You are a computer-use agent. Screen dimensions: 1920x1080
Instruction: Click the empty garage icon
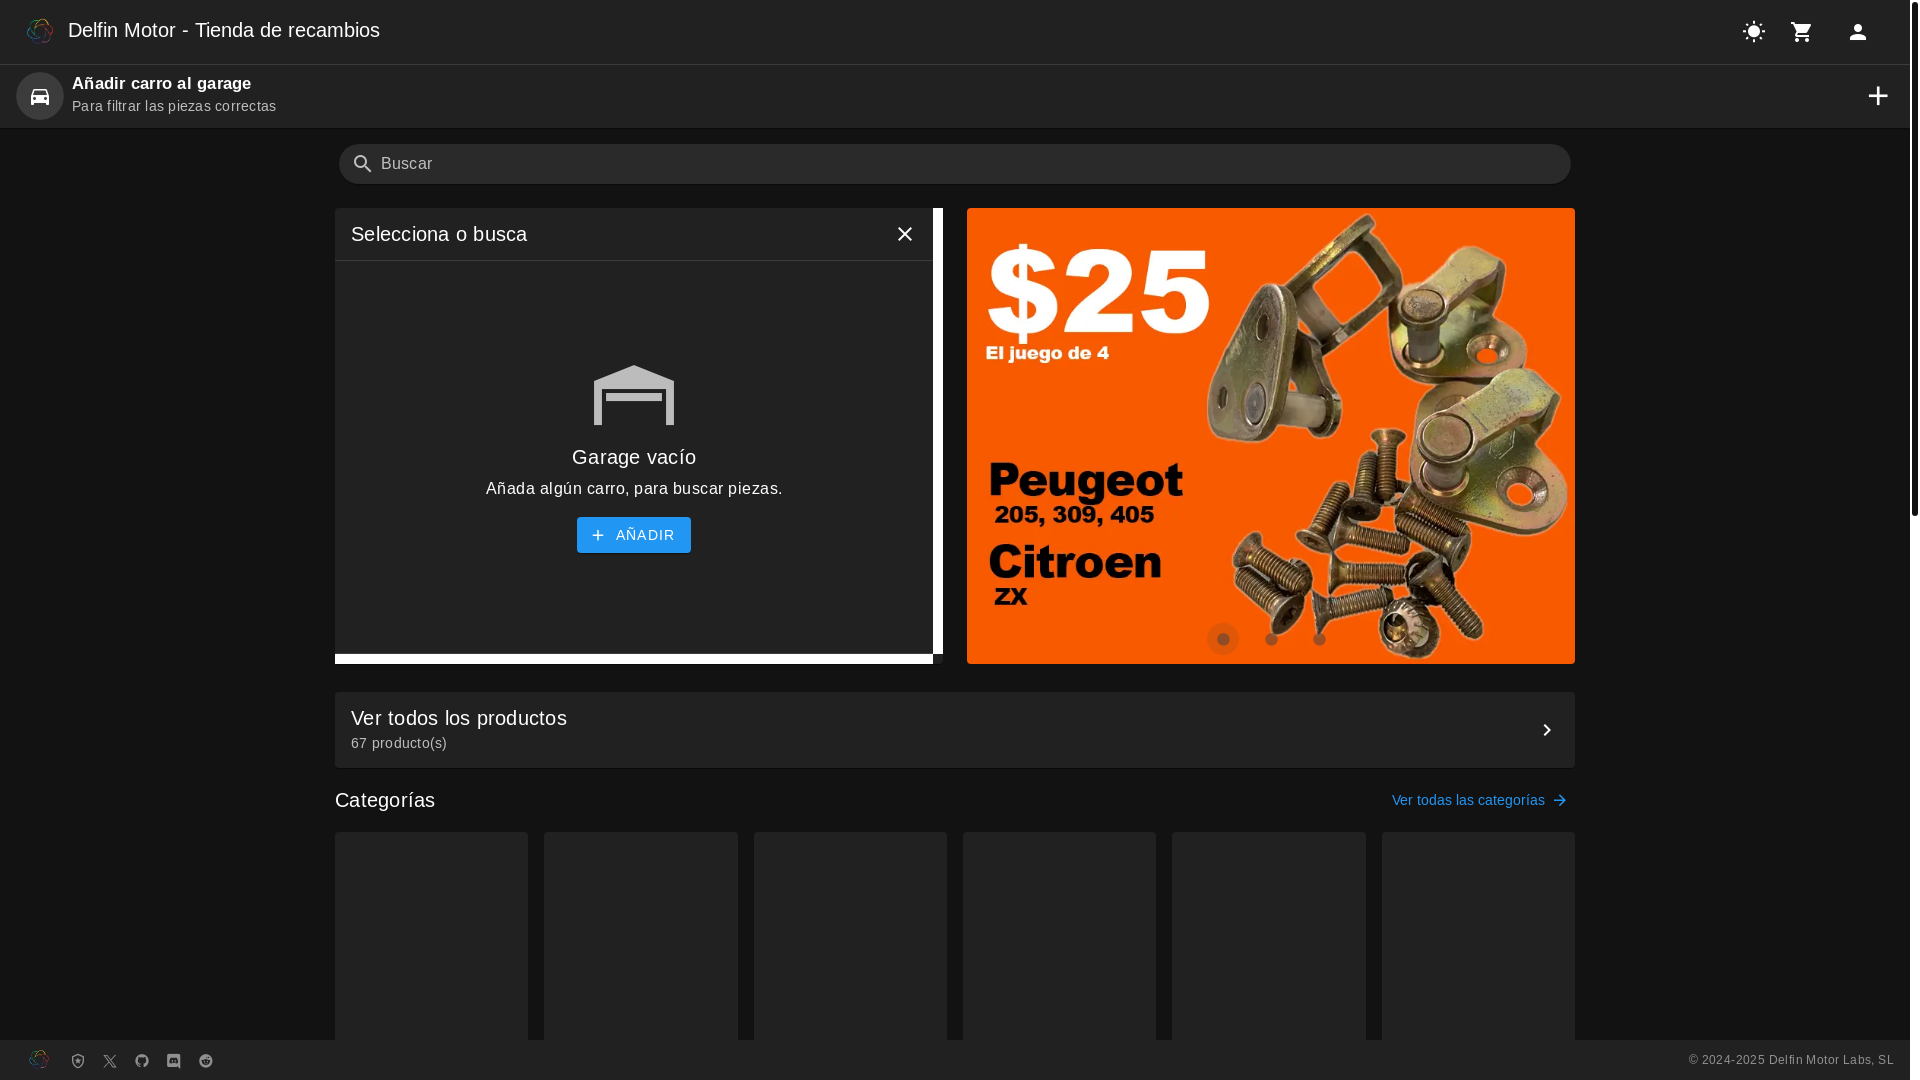point(634,395)
